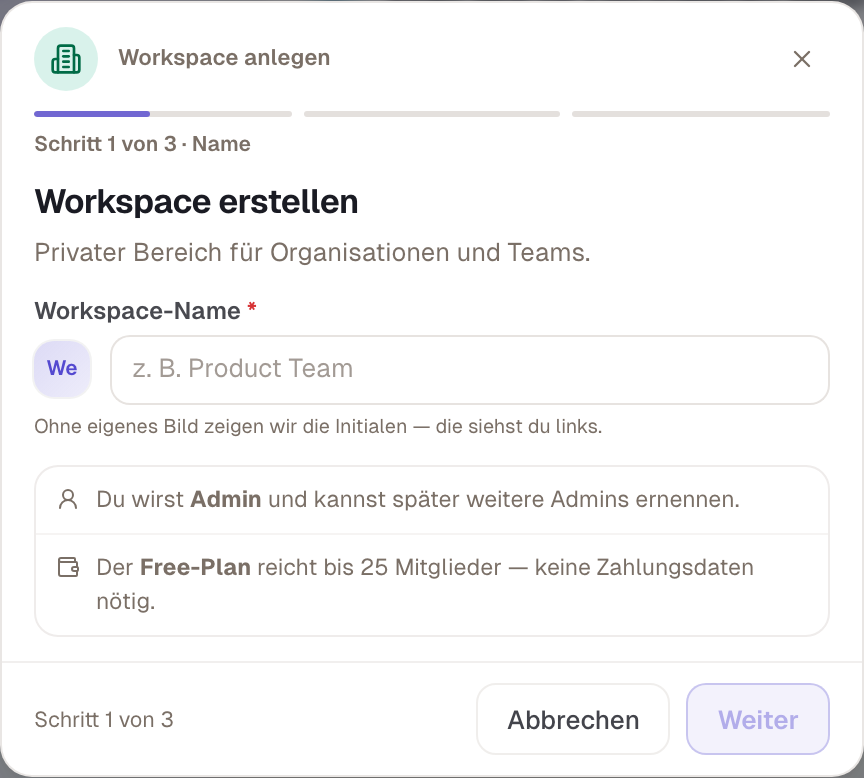Image resolution: width=864 pixels, height=778 pixels.
Task: Click the 'Workspace-Name' field label
Action: [x=138, y=311]
